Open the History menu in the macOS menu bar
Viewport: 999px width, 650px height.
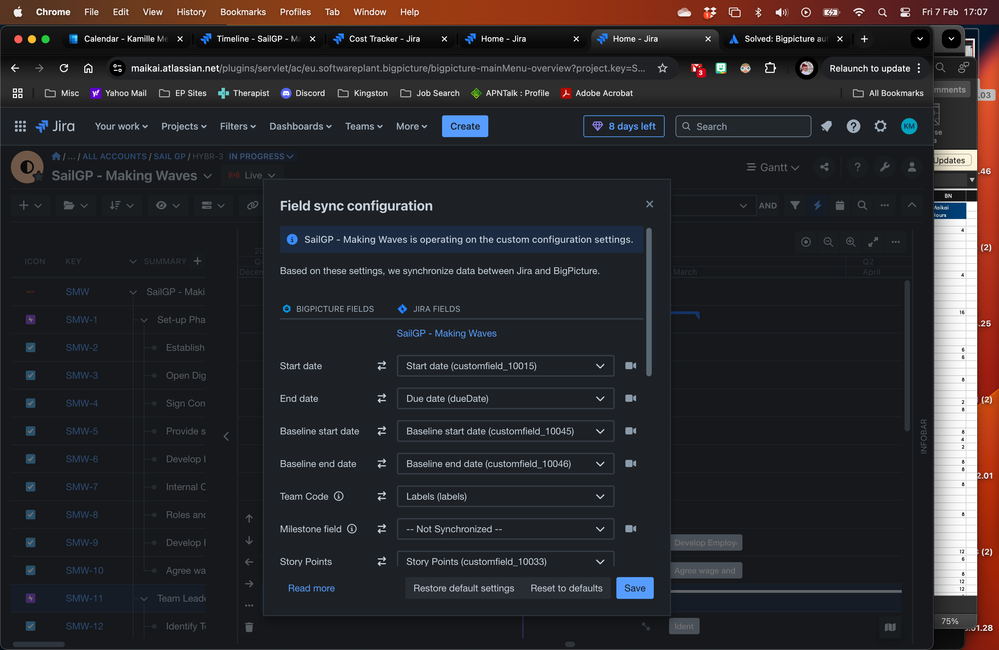[191, 11]
